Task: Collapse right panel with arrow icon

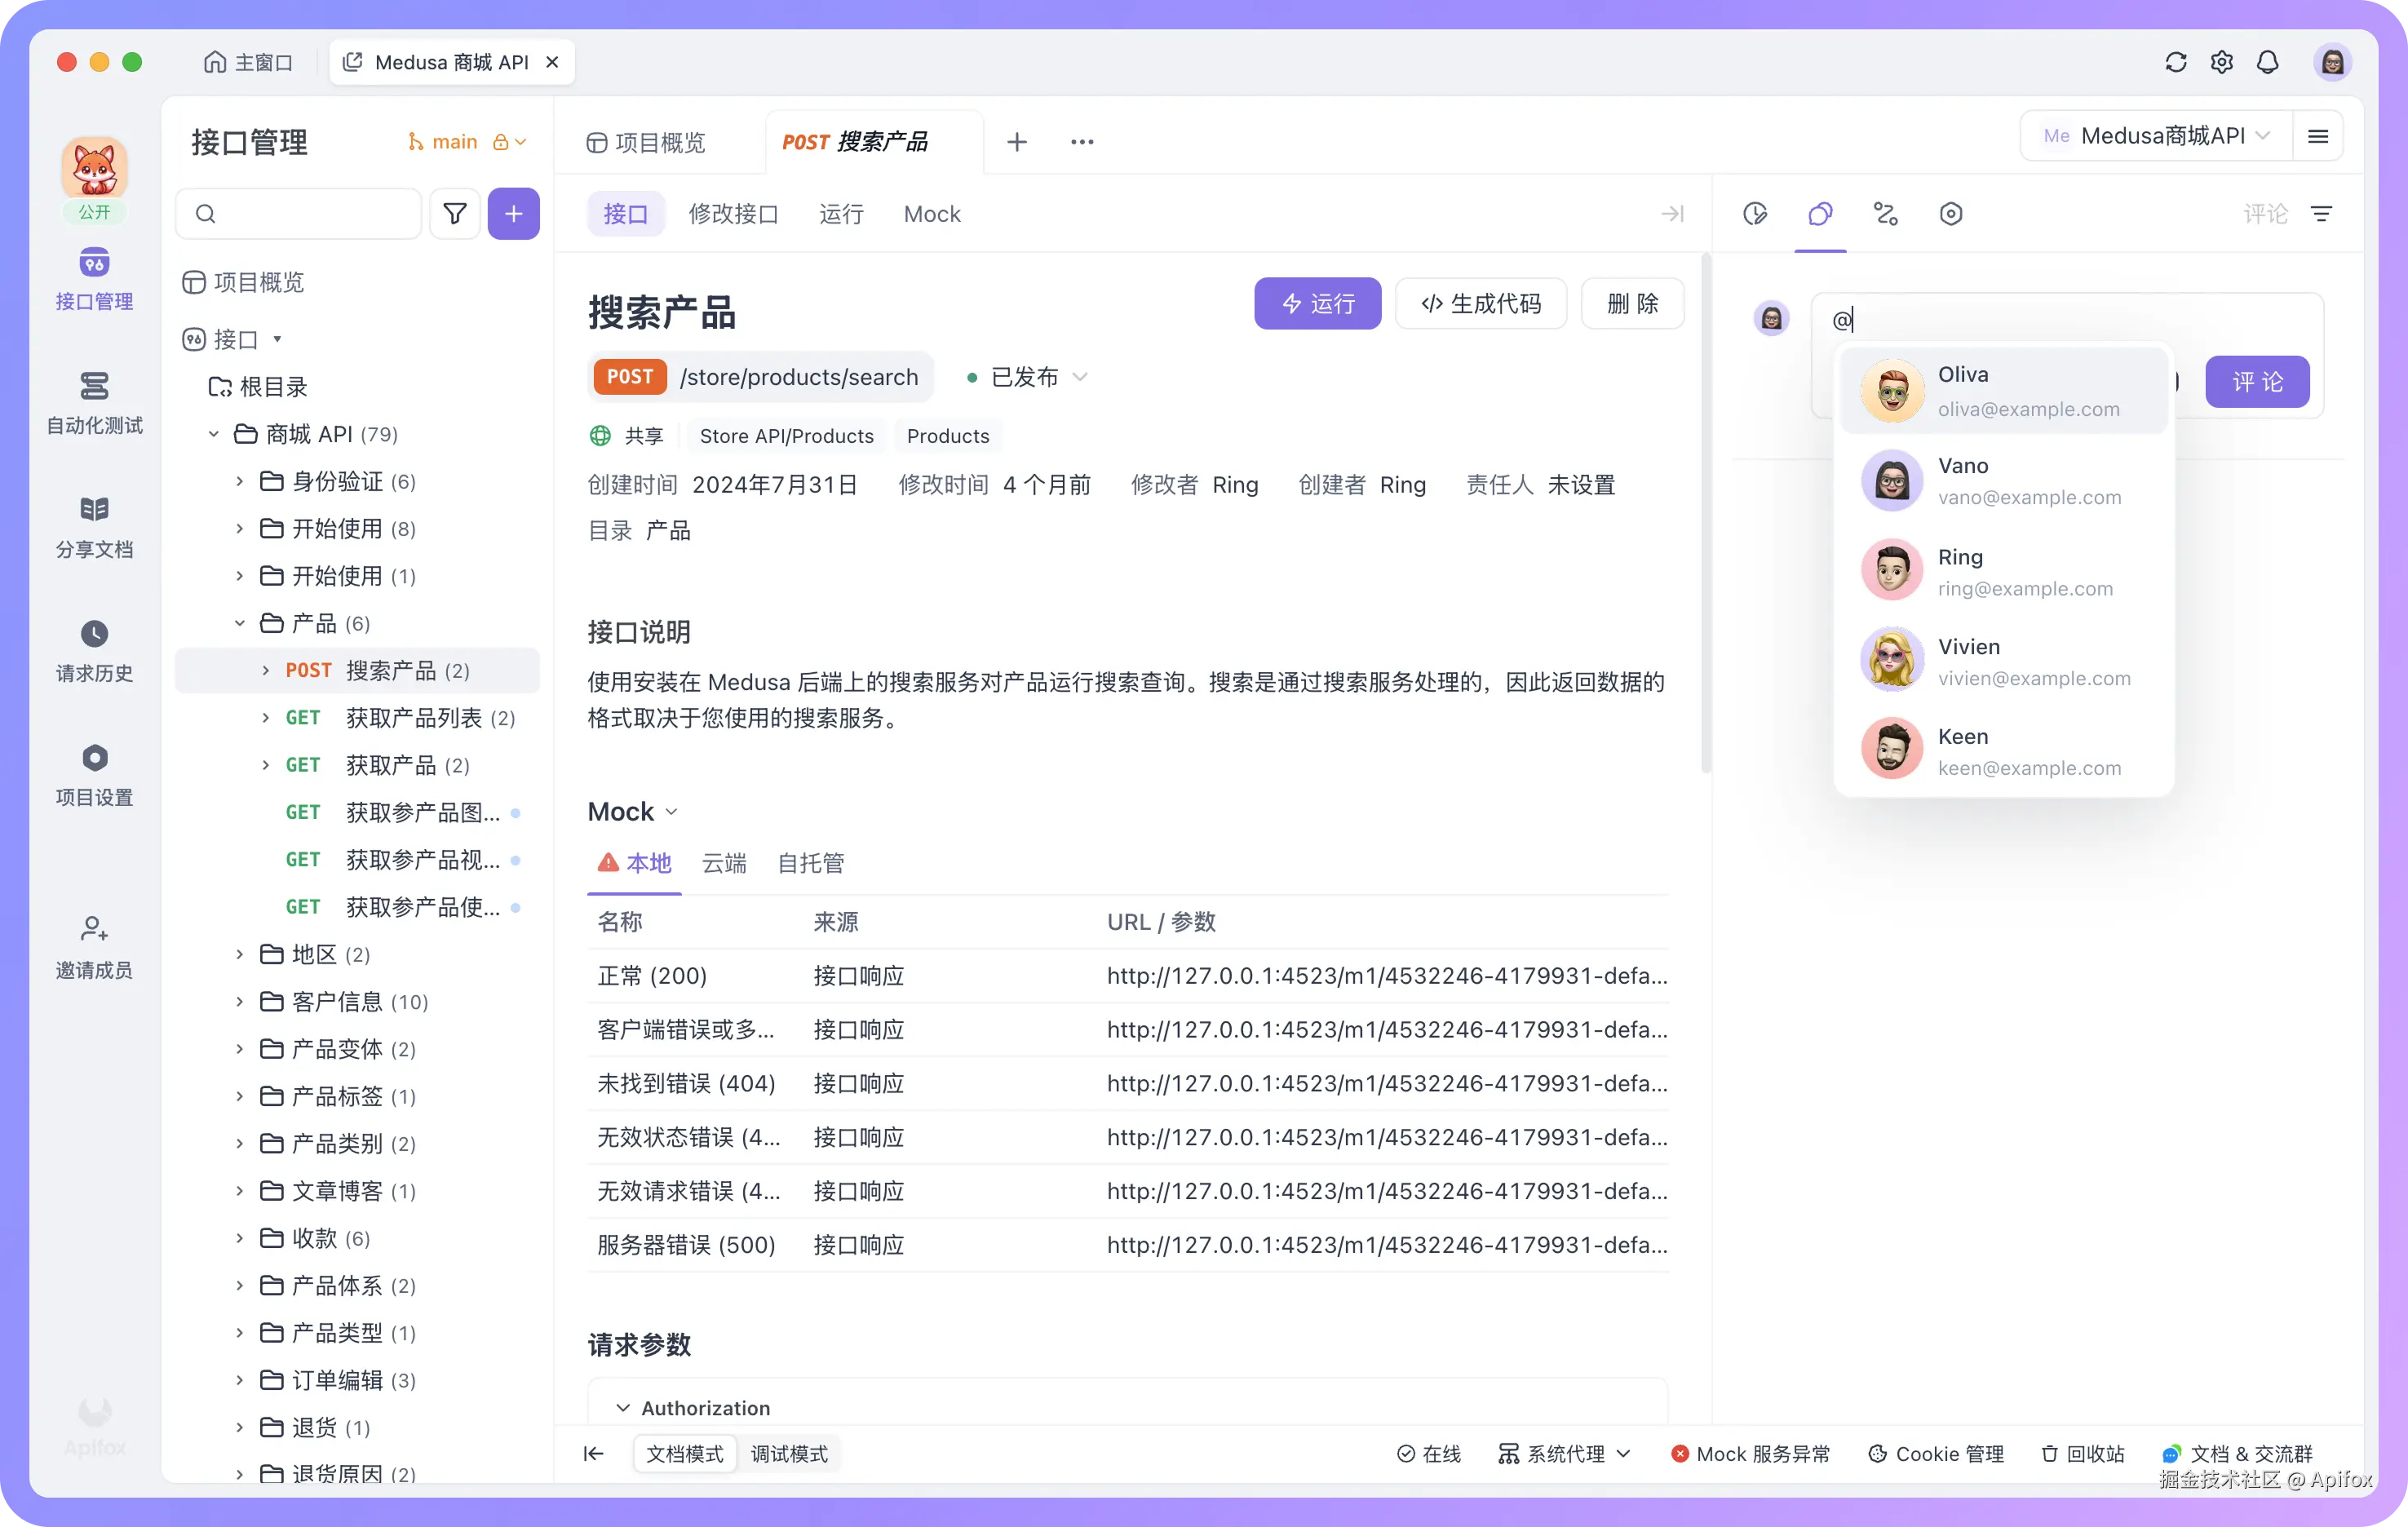Action: pos(1672,213)
